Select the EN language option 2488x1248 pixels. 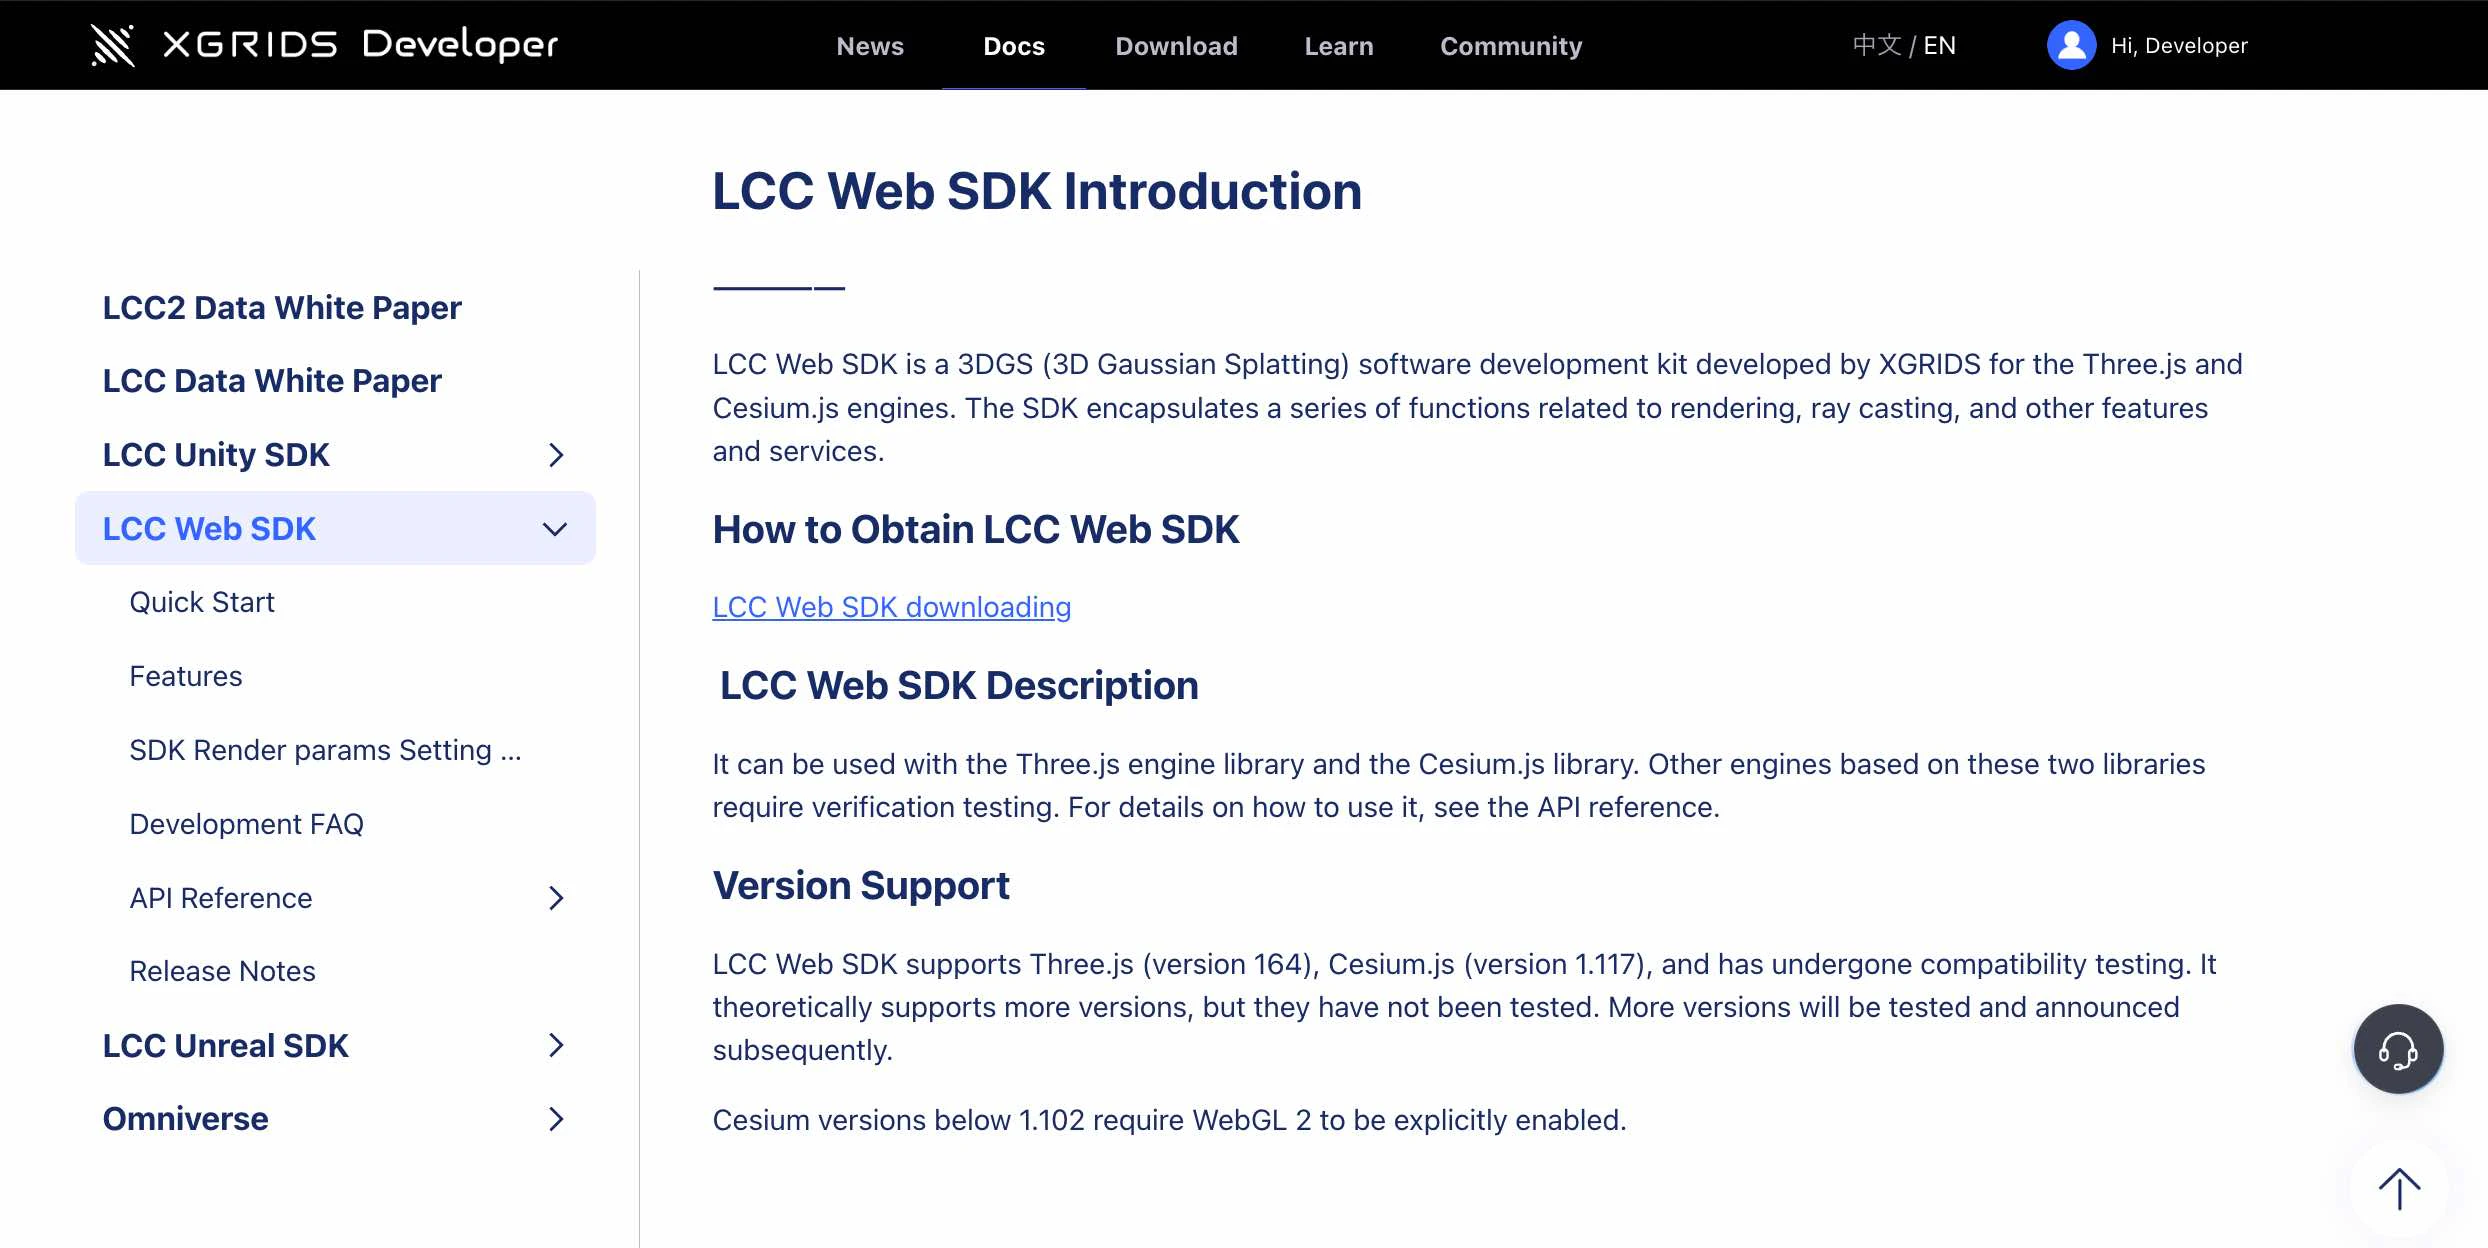tap(1940, 45)
